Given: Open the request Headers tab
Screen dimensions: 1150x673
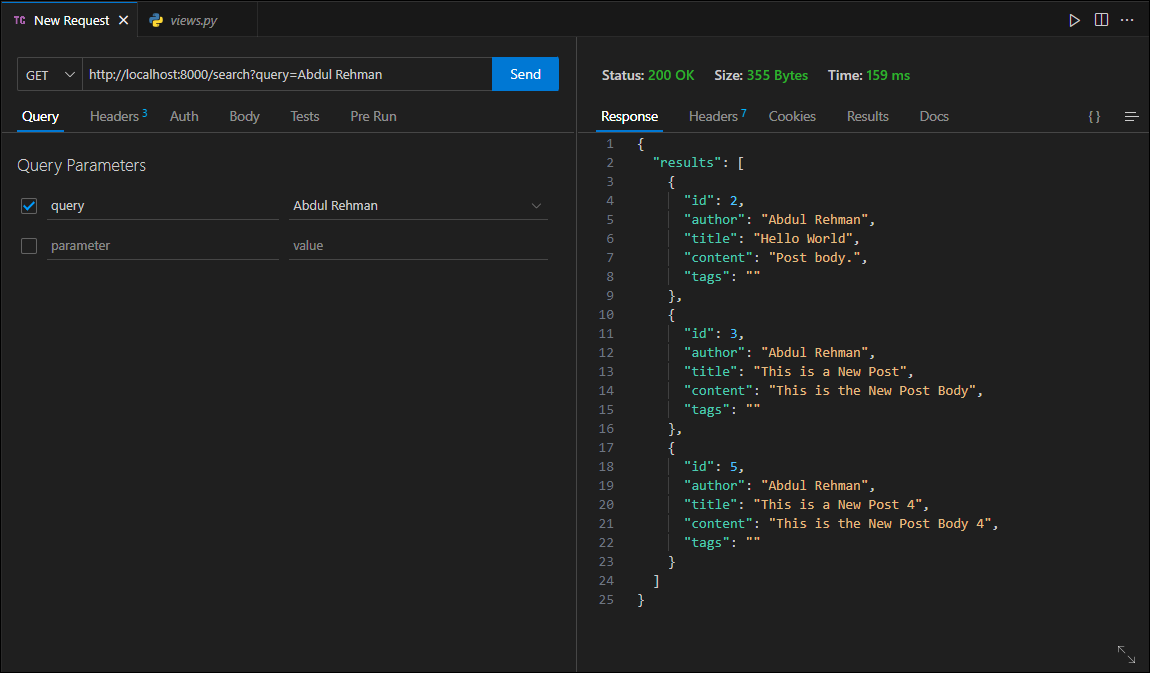Looking at the screenshot, I should [118, 117].
